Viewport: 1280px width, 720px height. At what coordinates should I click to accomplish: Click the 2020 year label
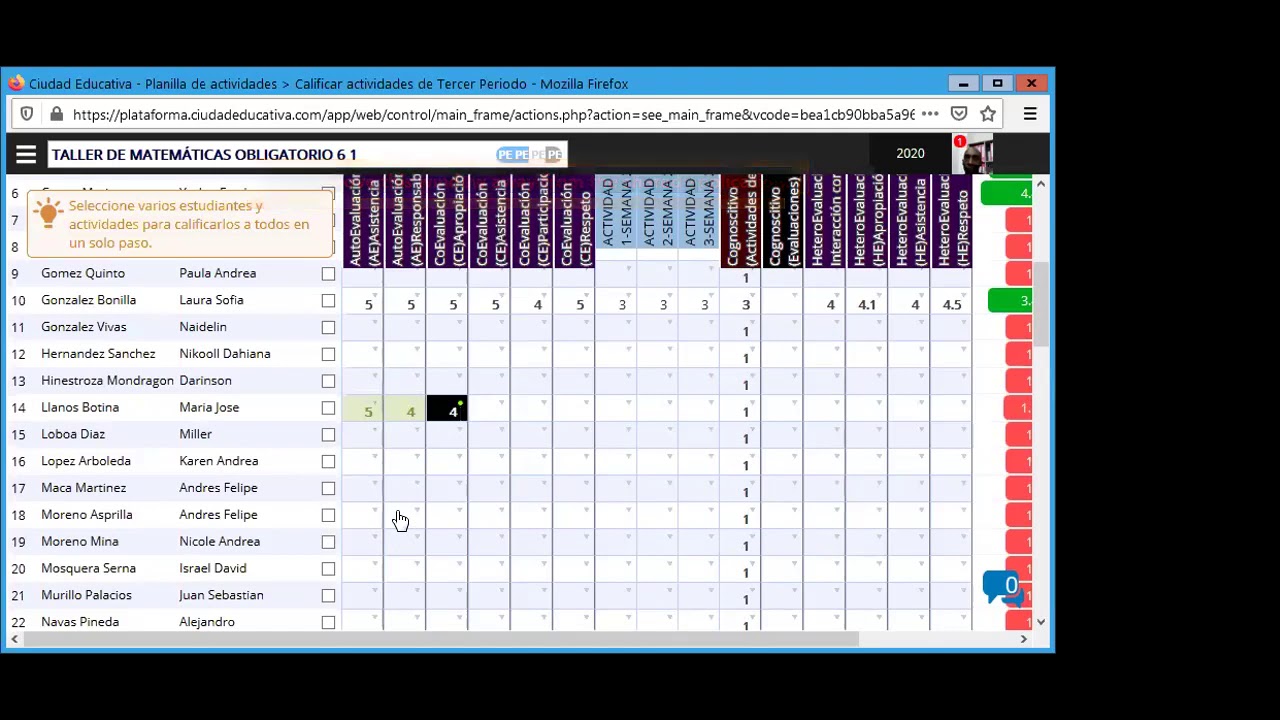click(x=910, y=153)
